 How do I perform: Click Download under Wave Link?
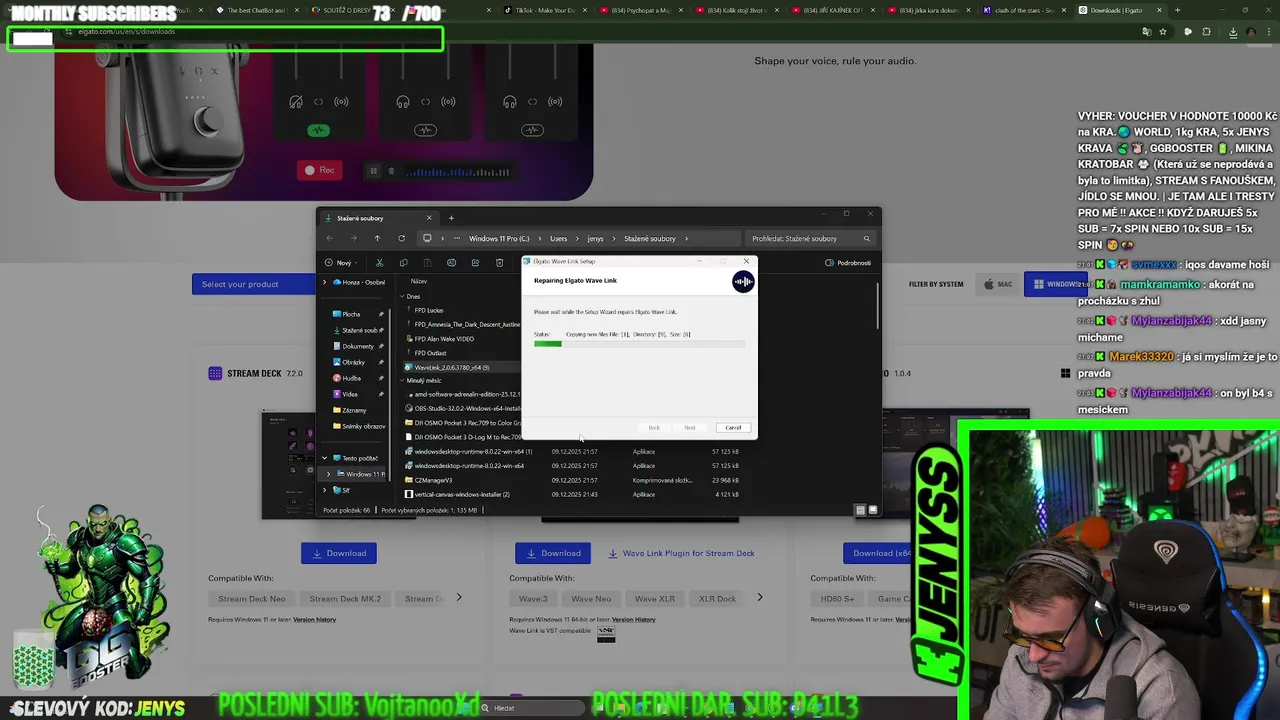click(x=552, y=553)
